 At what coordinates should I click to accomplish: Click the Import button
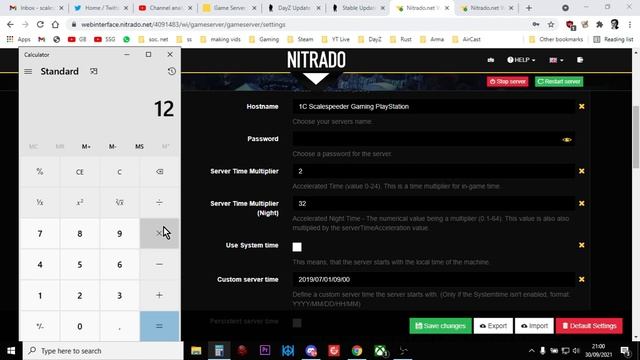tap(534, 326)
